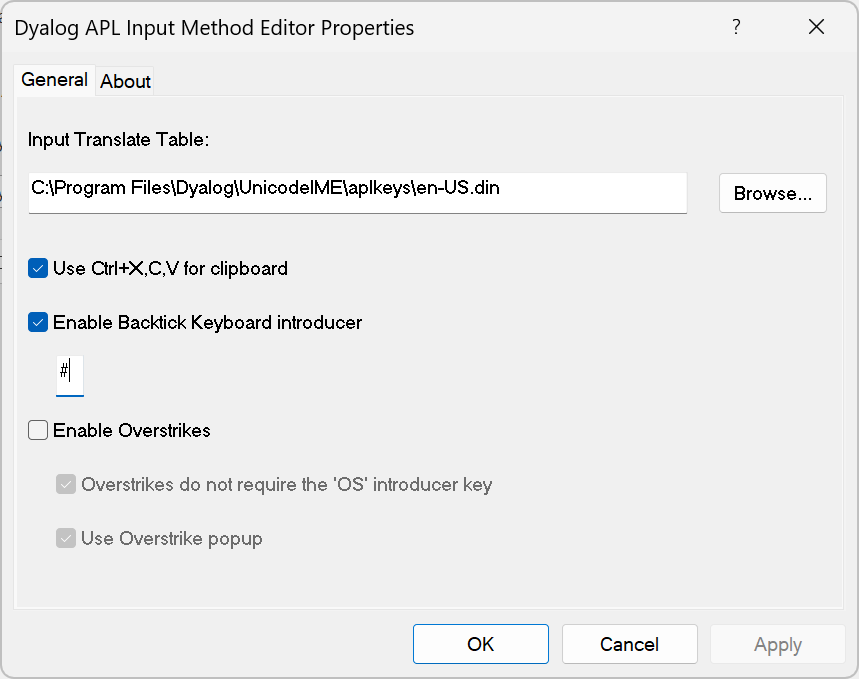Click the 'Use Ctrl+X,C,V for clipboard' label text
Viewport: 859px width, 679px height.
click(170, 268)
